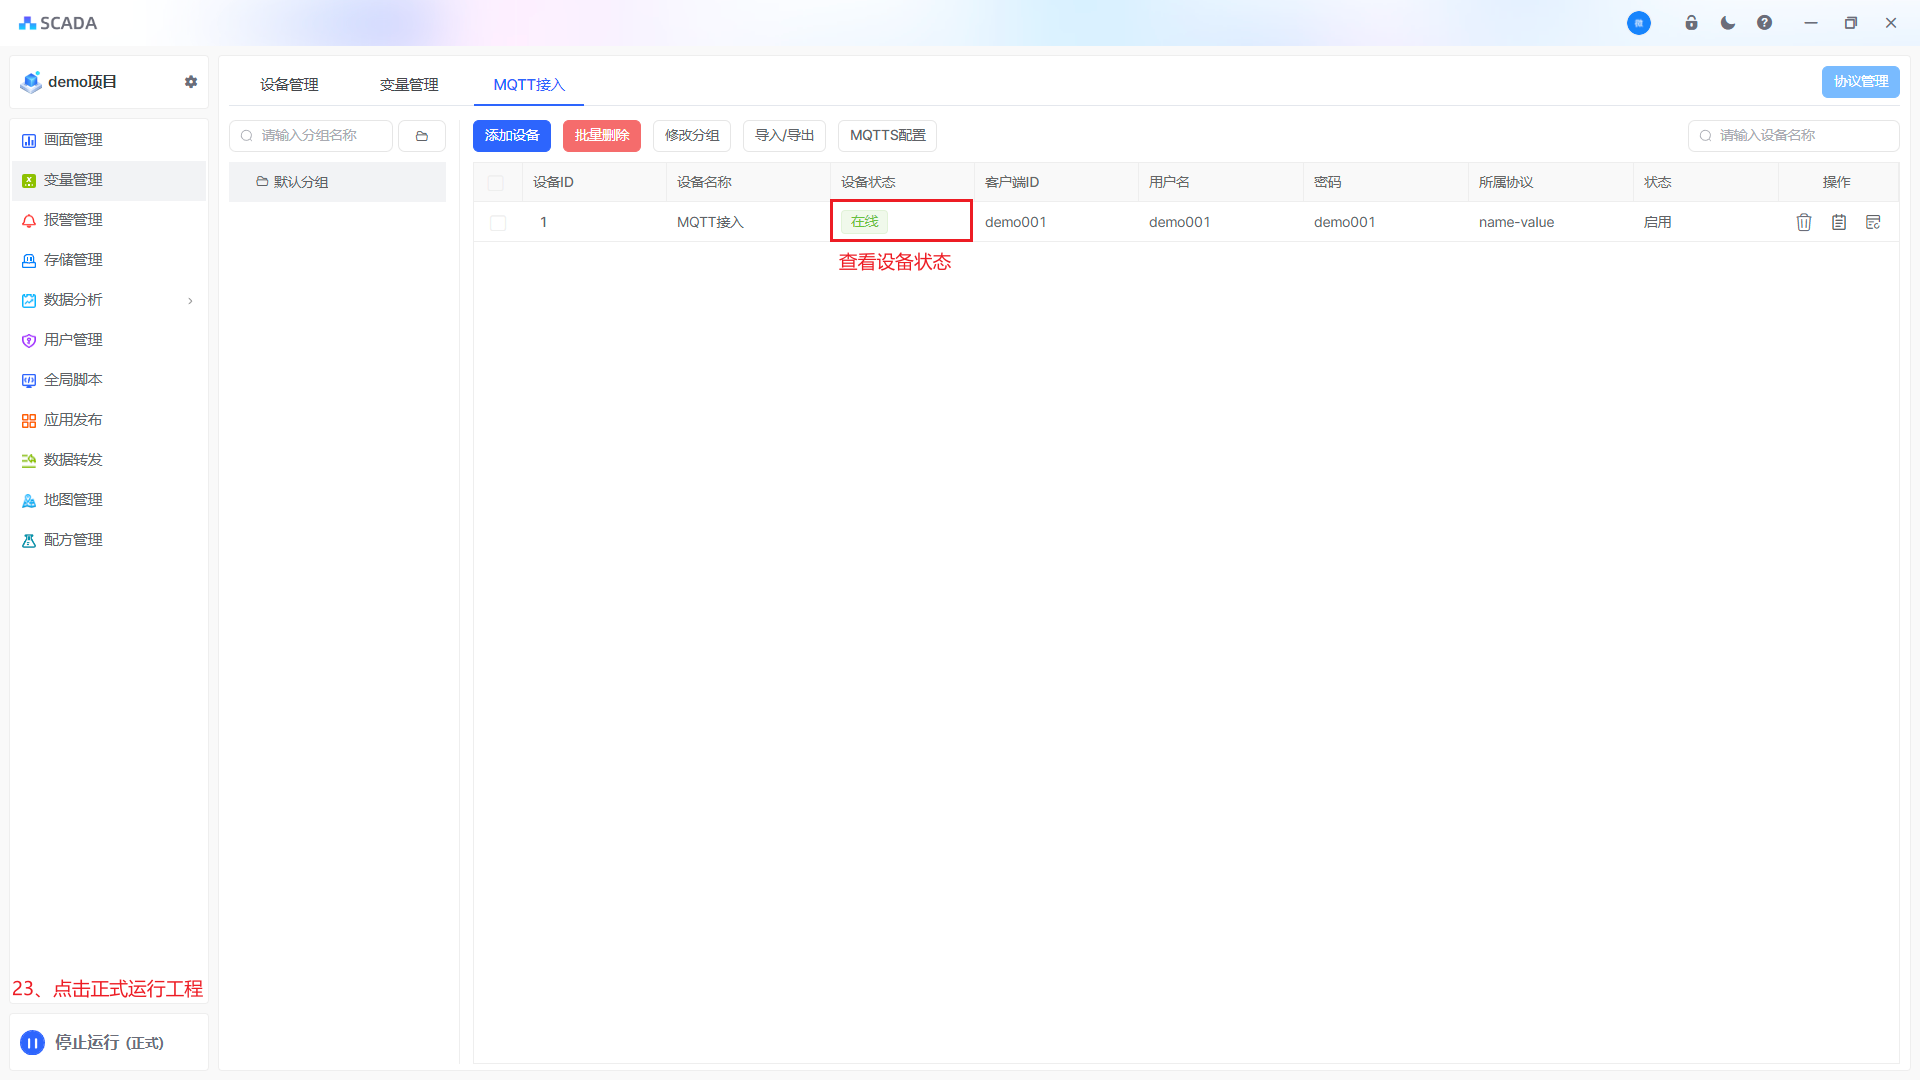The height and width of the screenshot is (1080, 1920).
Task: Toggle the select-all checkbox in table header
Action: pos(496,183)
